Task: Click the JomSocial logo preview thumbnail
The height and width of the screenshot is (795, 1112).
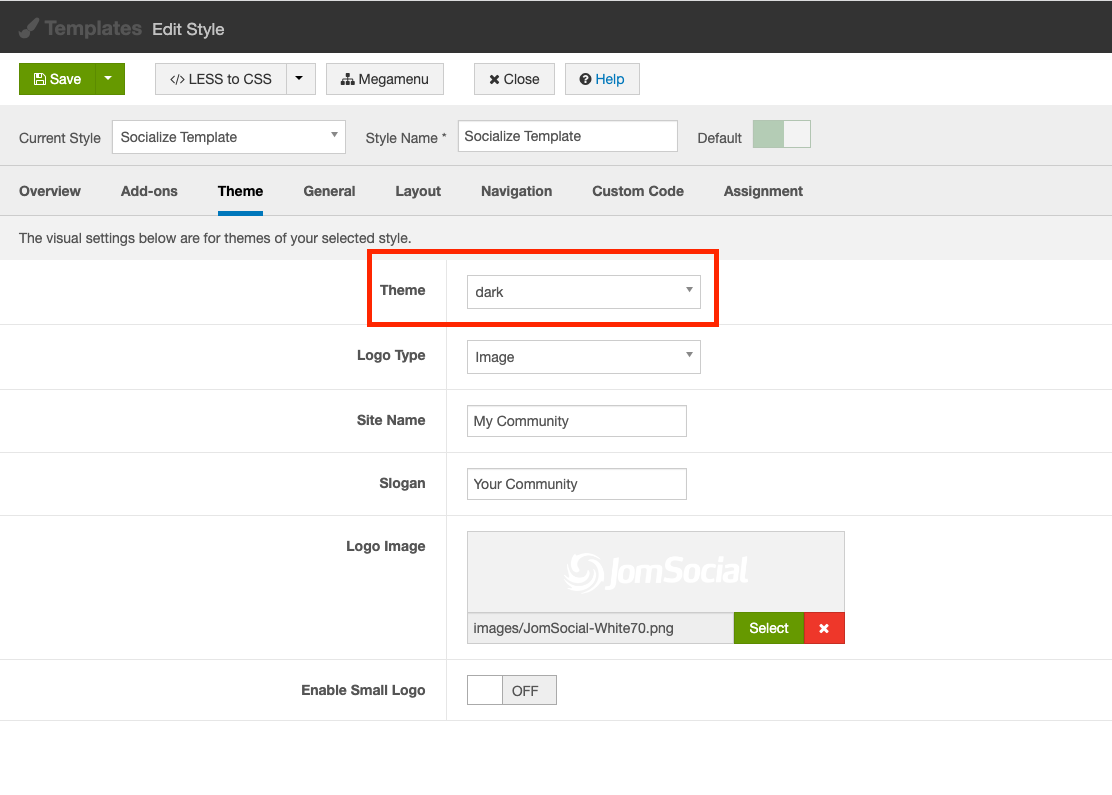Action: point(655,572)
